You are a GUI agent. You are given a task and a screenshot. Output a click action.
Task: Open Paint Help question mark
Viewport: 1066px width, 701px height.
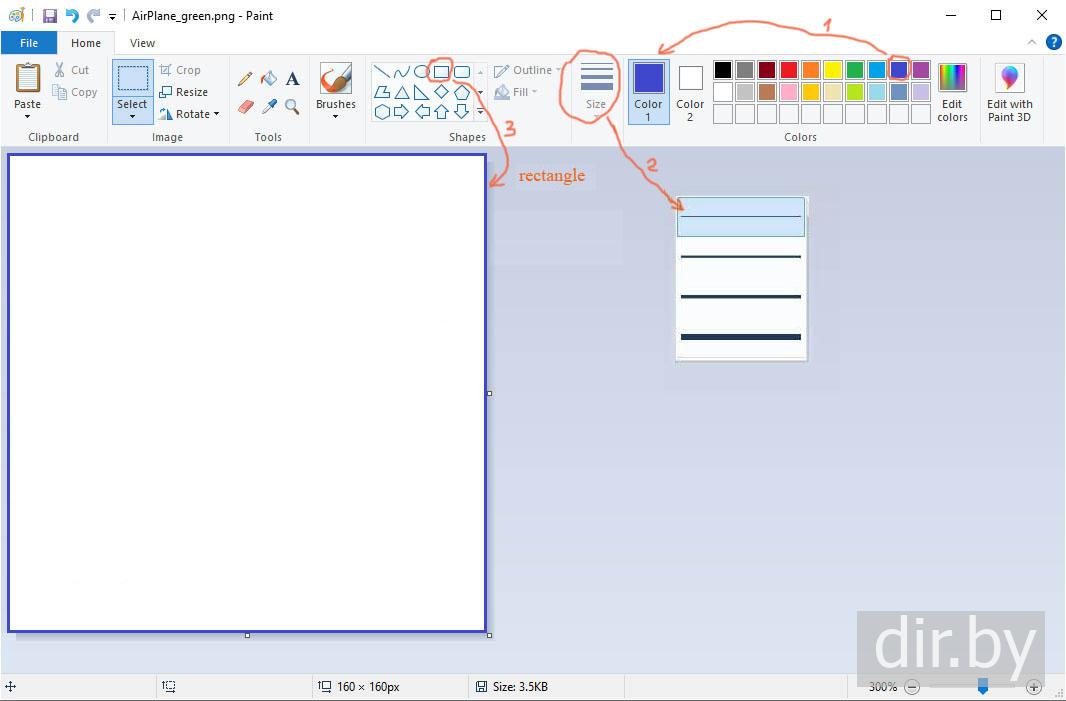point(1053,42)
